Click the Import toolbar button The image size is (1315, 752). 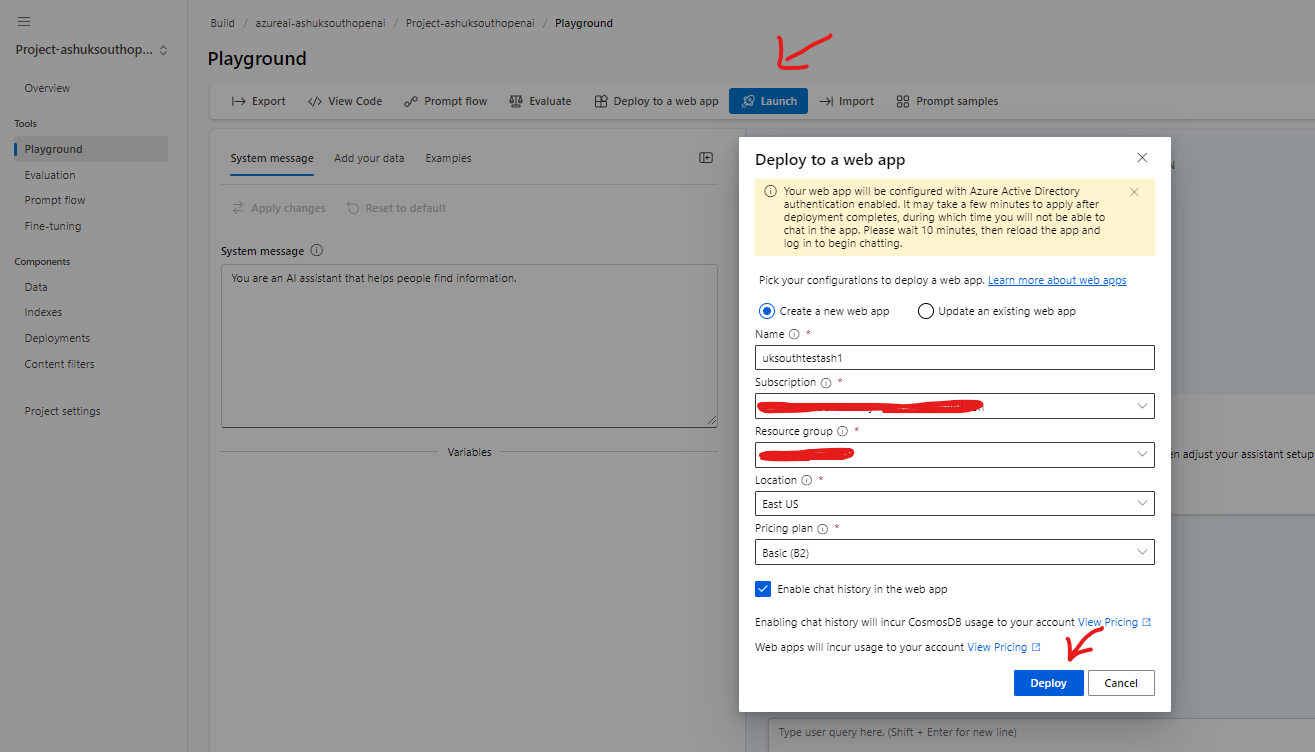[846, 101]
